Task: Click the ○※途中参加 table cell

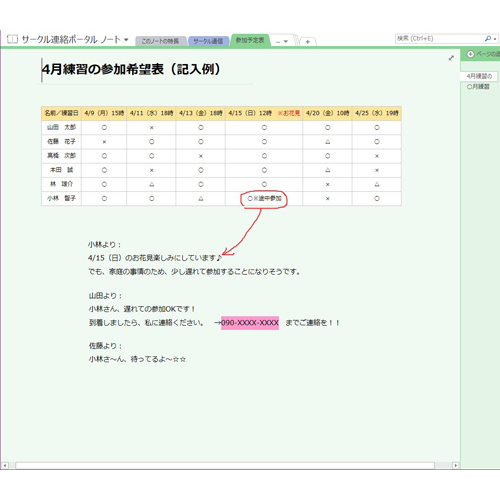Action: click(x=264, y=199)
